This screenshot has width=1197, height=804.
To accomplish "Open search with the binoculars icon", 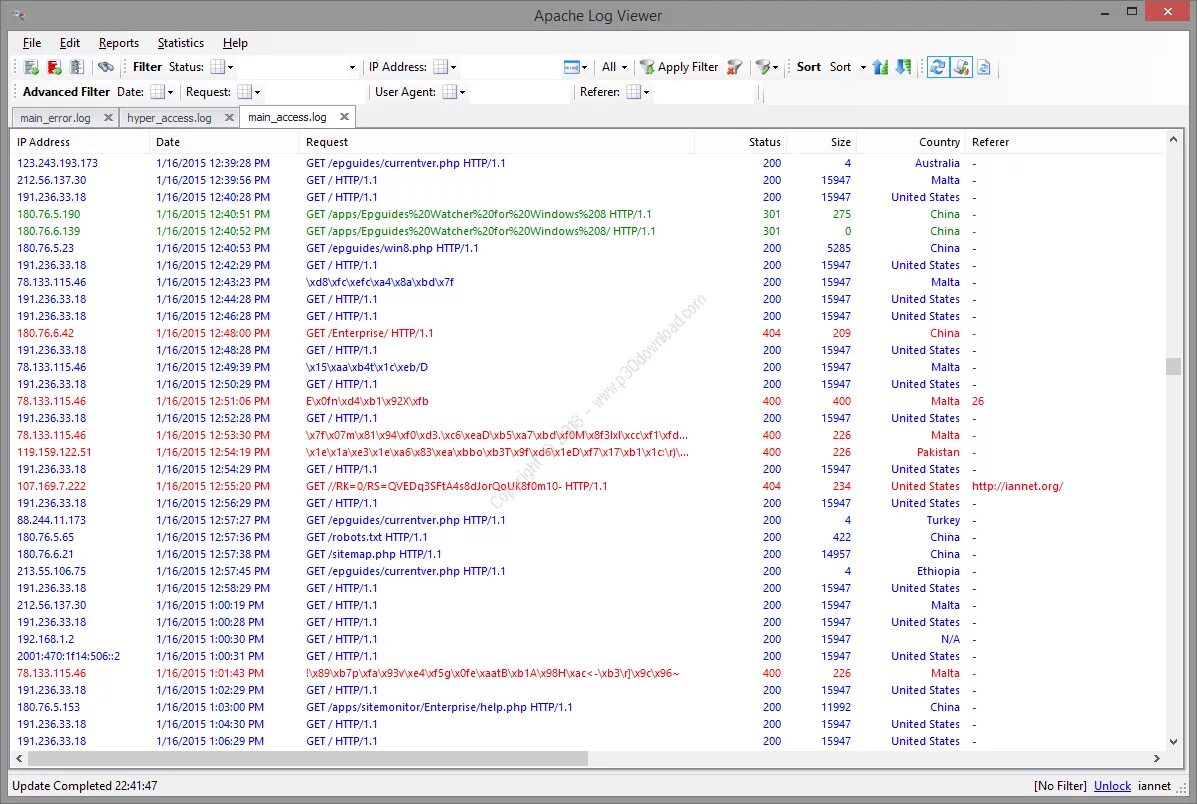I will tap(106, 67).
